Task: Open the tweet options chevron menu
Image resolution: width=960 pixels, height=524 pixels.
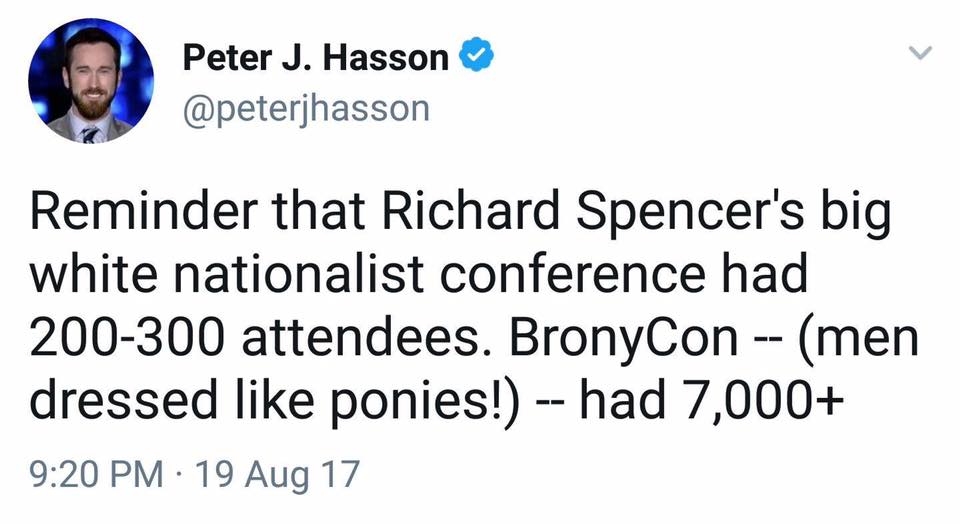Action: (919, 53)
